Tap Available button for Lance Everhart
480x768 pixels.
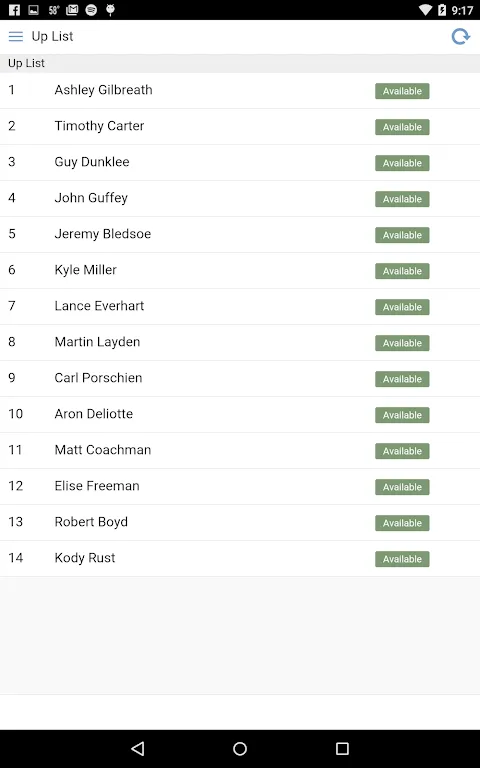tap(402, 307)
